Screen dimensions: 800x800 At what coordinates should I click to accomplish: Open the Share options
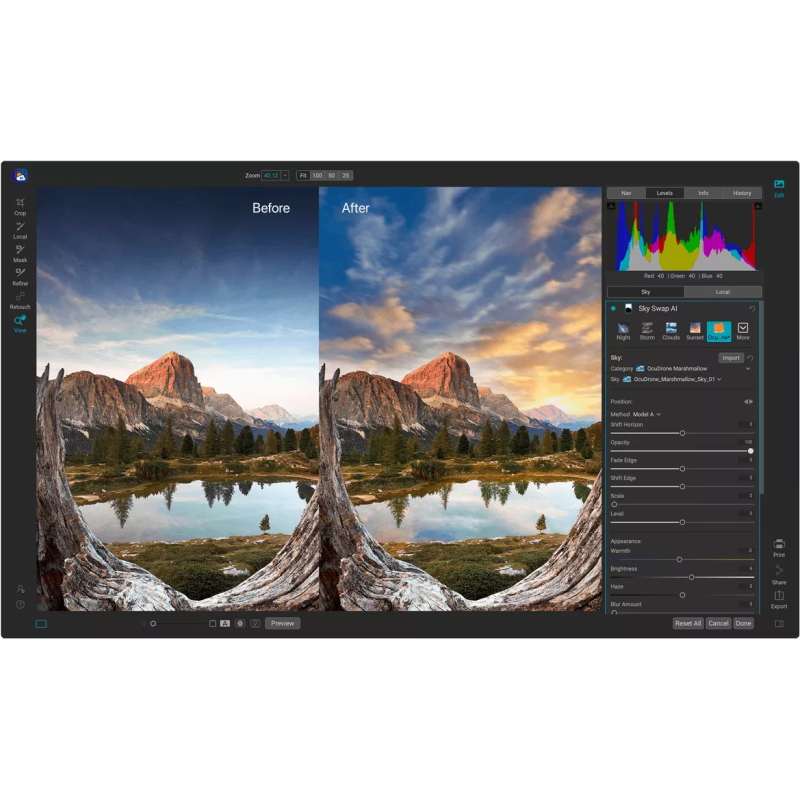tap(778, 572)
